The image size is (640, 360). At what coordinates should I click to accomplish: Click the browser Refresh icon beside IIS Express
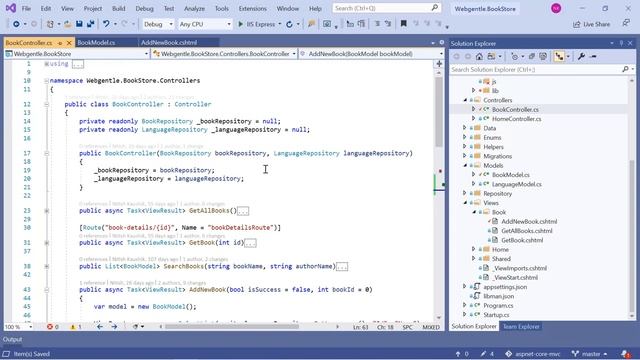pos(289,24)
